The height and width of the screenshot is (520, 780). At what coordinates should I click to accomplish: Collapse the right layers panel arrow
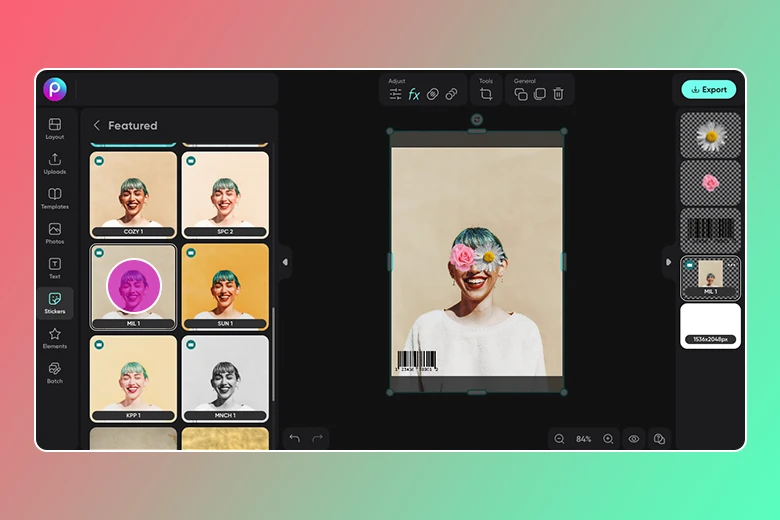coord(668,262)
